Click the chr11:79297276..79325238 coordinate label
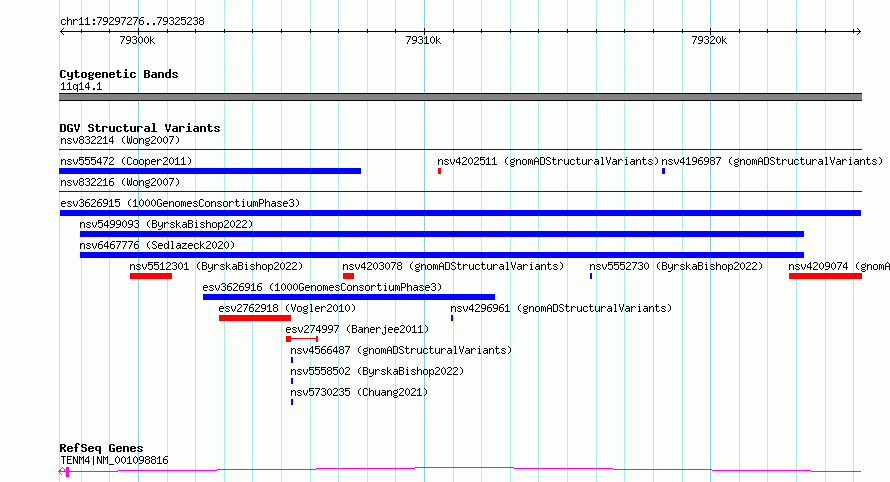This screenshot has width=890, height=482. click(x=132, y=22)
